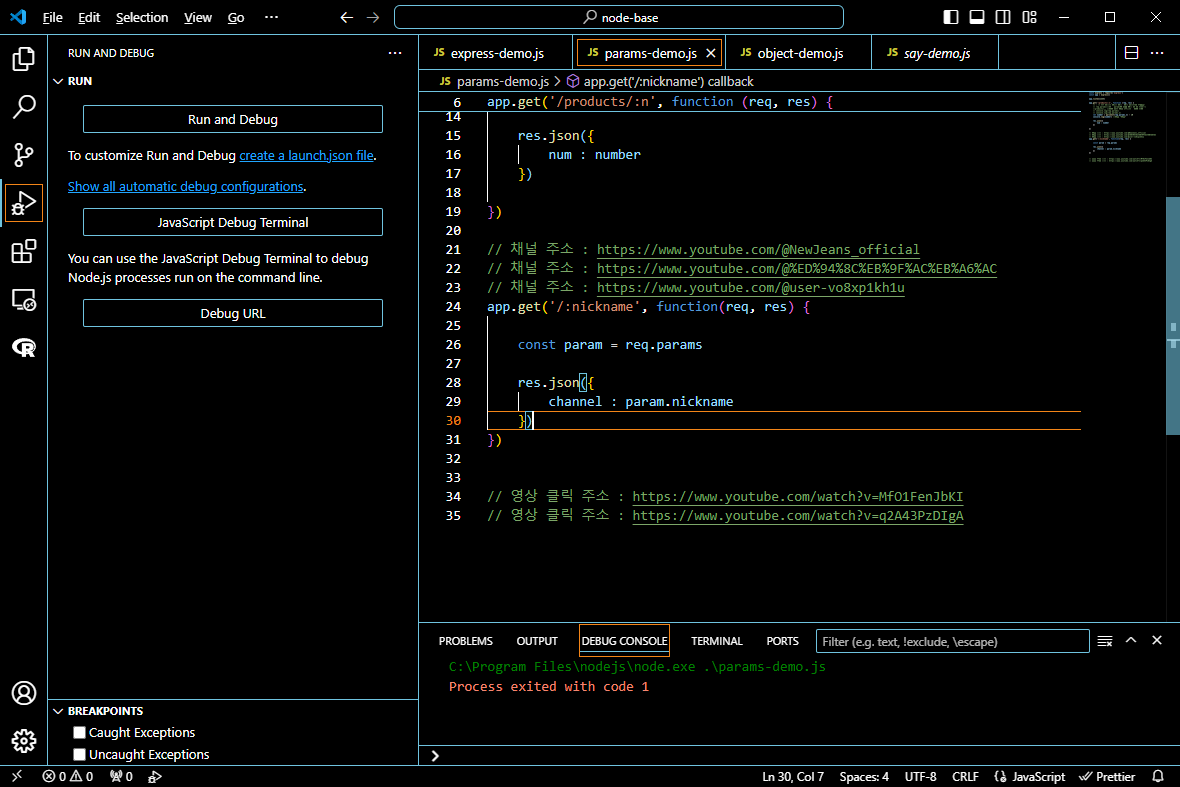Change encoding UTF-8 in status bar

pos(920,776)
